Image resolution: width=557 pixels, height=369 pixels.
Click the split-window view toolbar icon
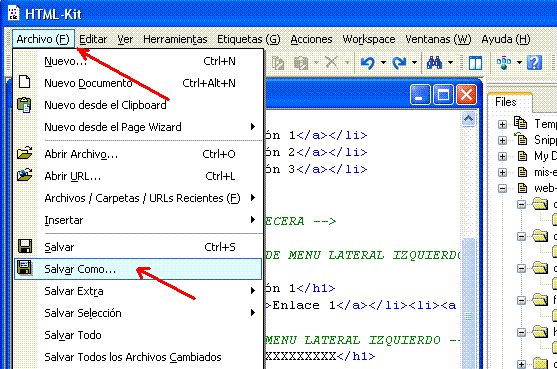pos(475,63)
